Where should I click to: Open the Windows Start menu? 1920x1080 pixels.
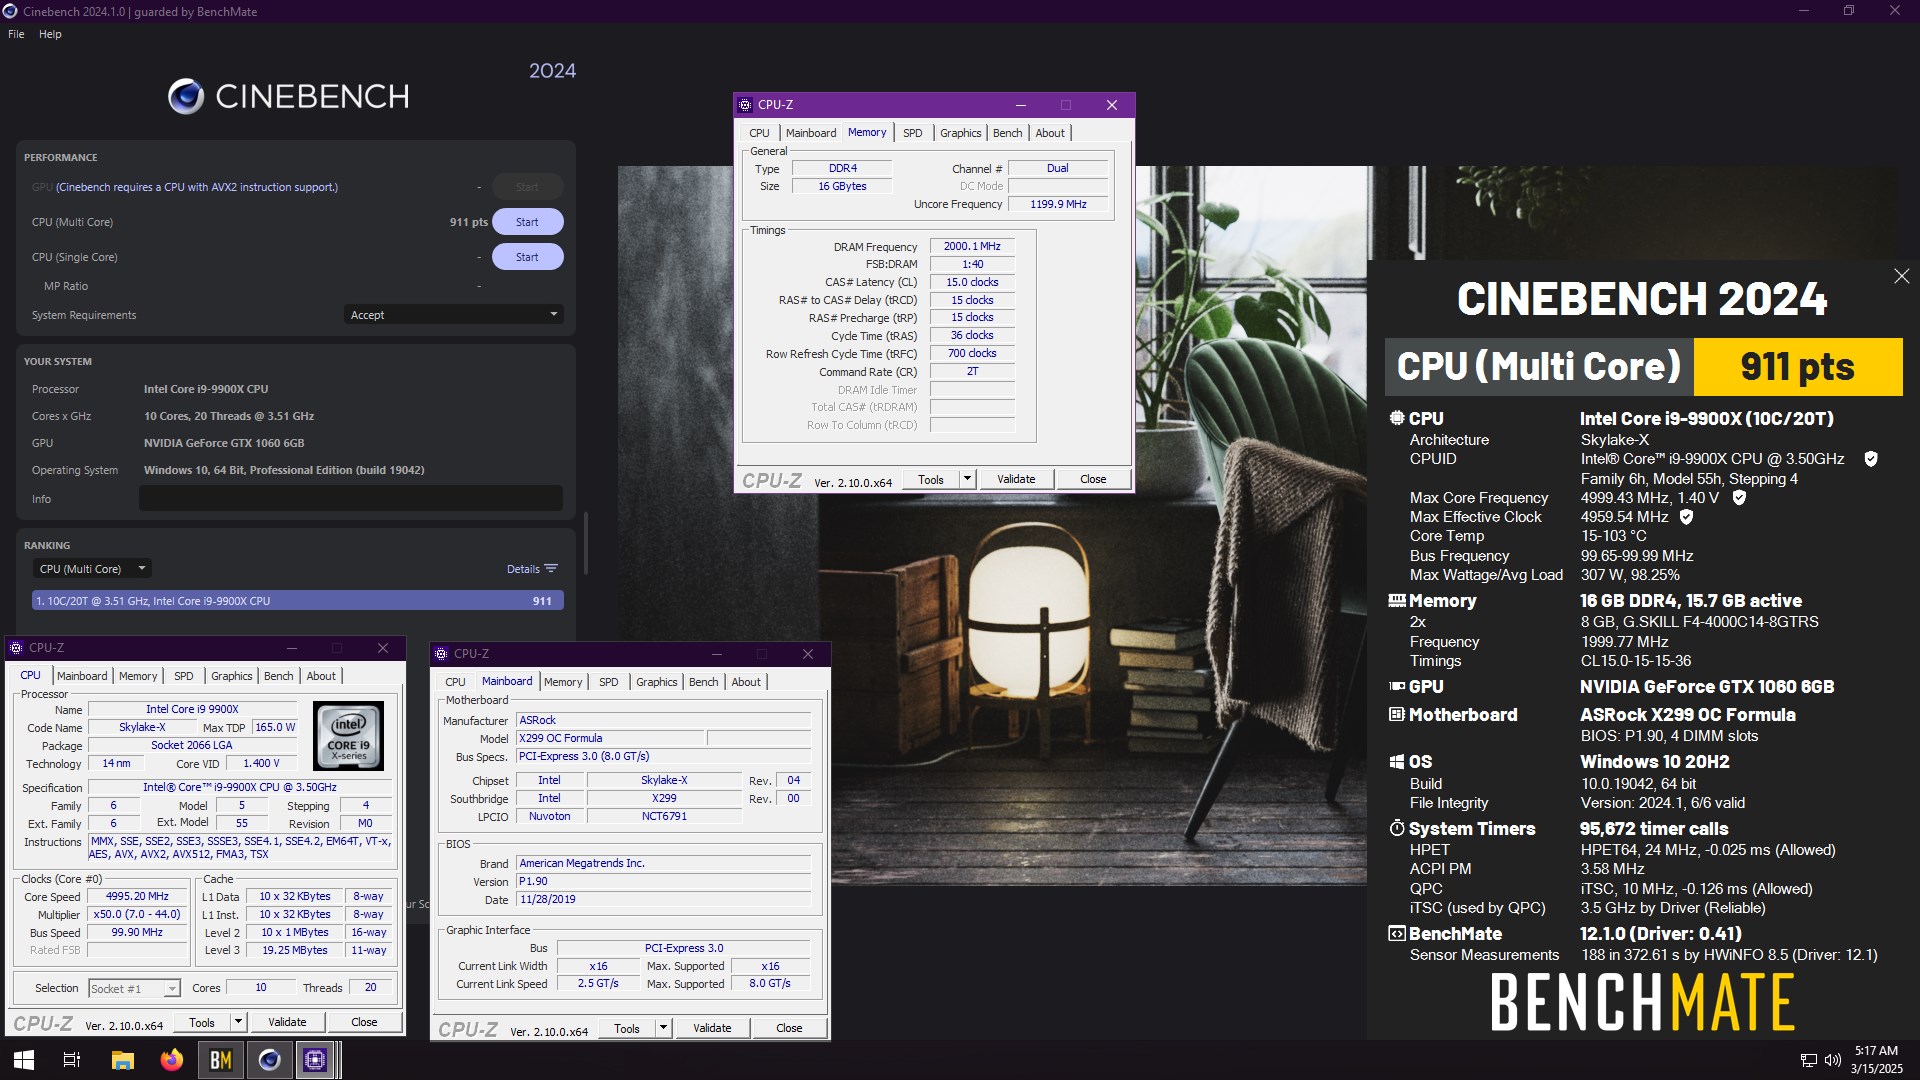24,1060
